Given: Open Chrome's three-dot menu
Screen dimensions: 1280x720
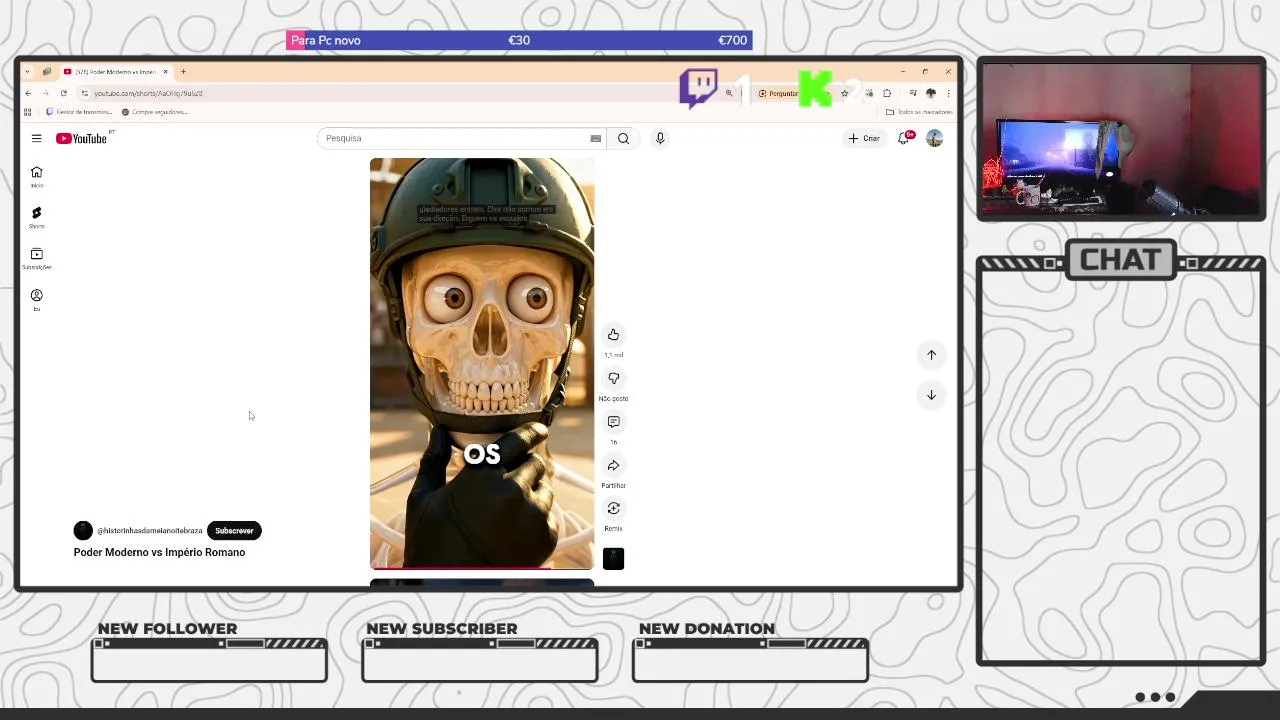Looking at the screenshot, I should pos(948,93).
